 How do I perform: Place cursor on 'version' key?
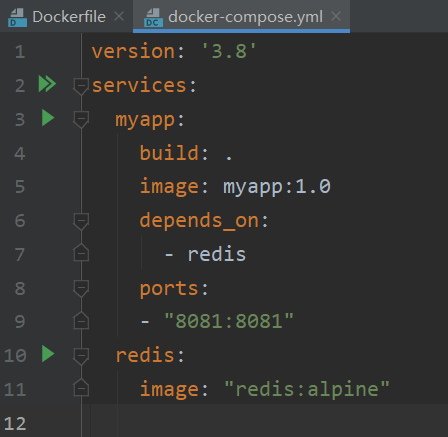(x=133, y=52)
